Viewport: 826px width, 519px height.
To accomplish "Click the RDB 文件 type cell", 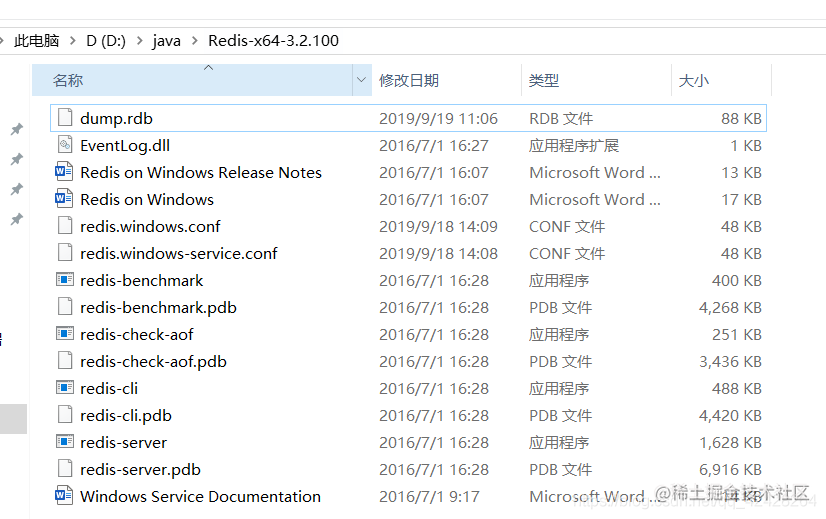I will [x=561, y=119].
